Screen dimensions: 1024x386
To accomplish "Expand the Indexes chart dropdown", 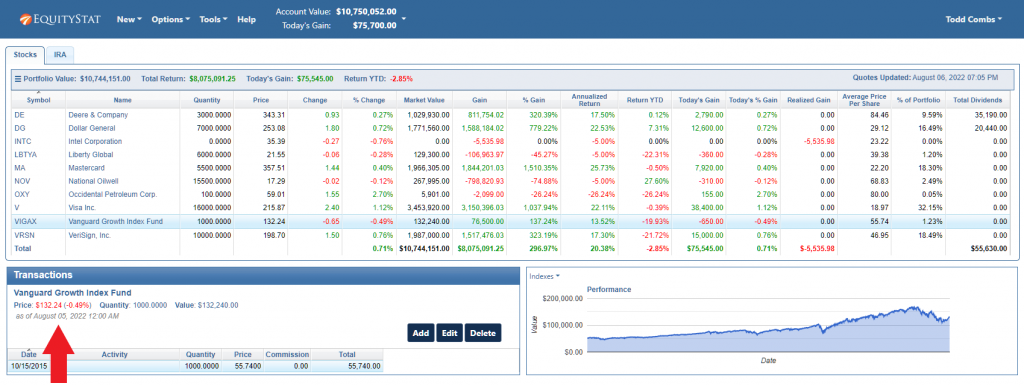I will [x=544, y=276].
